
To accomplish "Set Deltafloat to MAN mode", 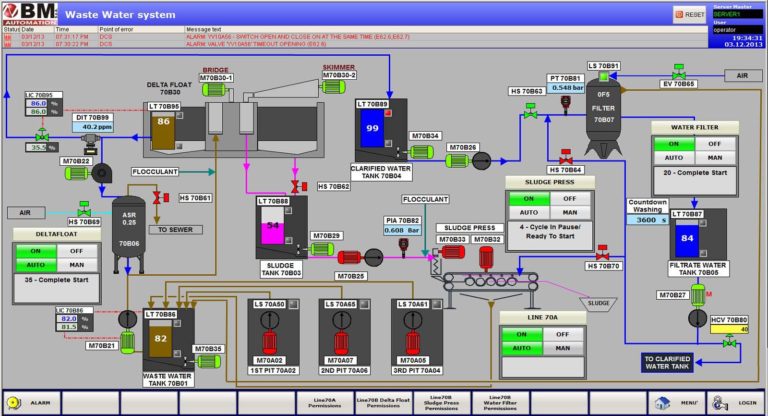I will [77, 265].
